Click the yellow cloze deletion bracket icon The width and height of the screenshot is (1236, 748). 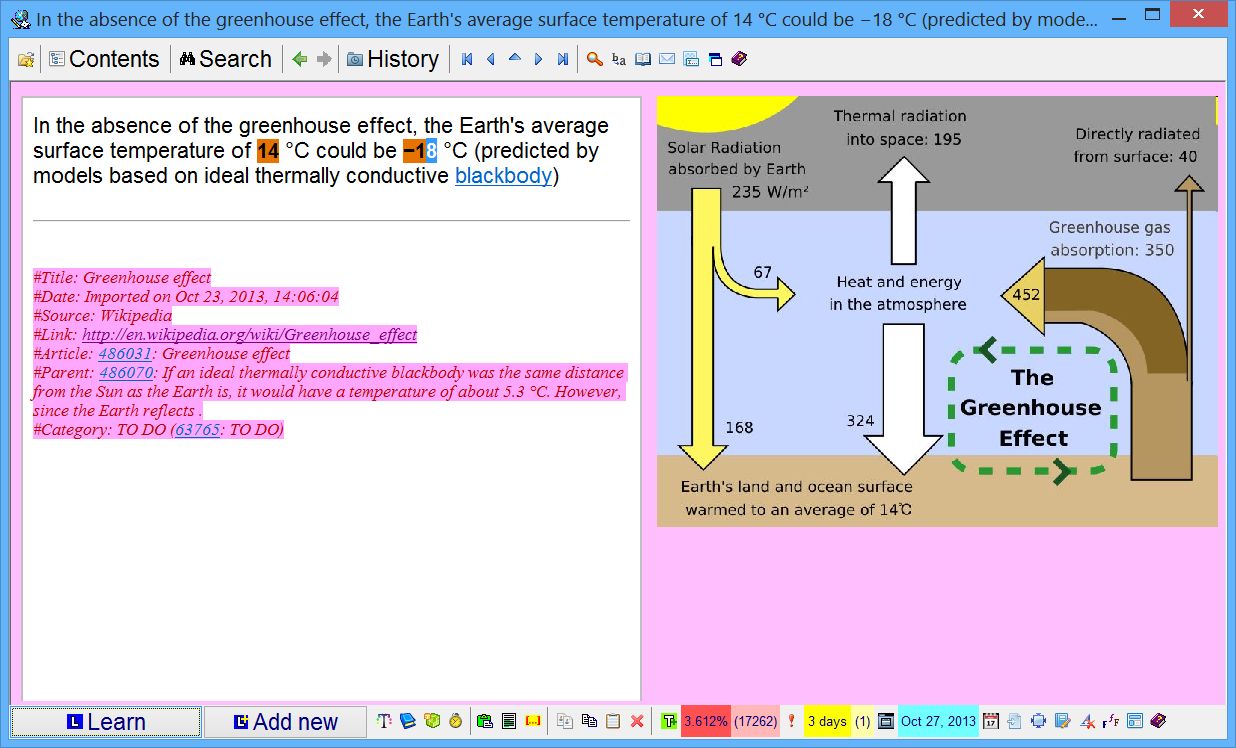click(533, 721)
